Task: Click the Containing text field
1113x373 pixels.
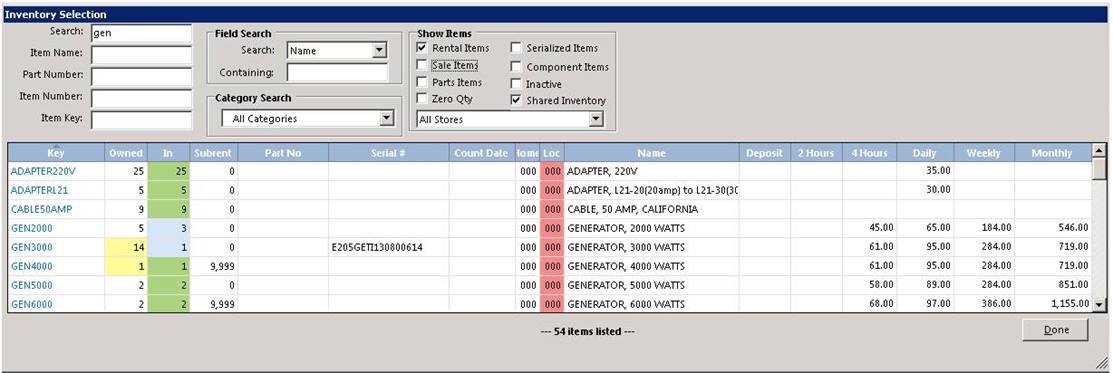Action: click(337, 72)
